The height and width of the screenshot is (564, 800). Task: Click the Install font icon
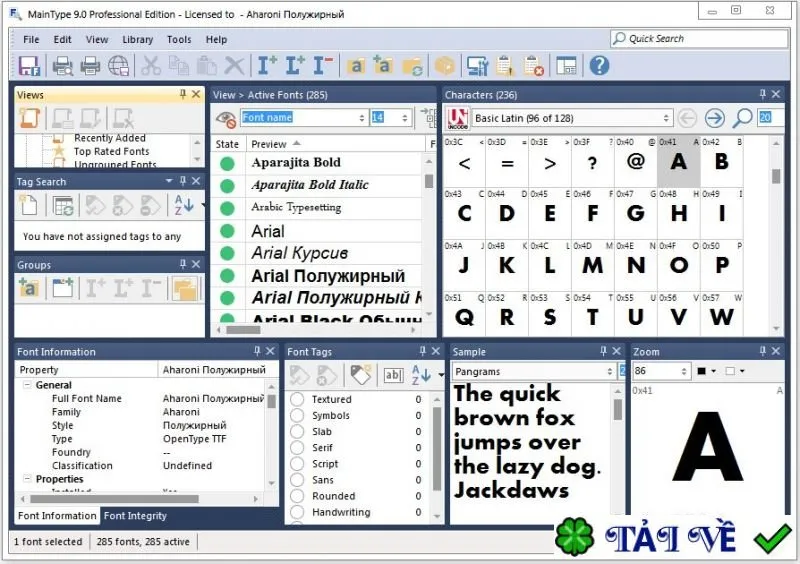(x=267, y=66)
